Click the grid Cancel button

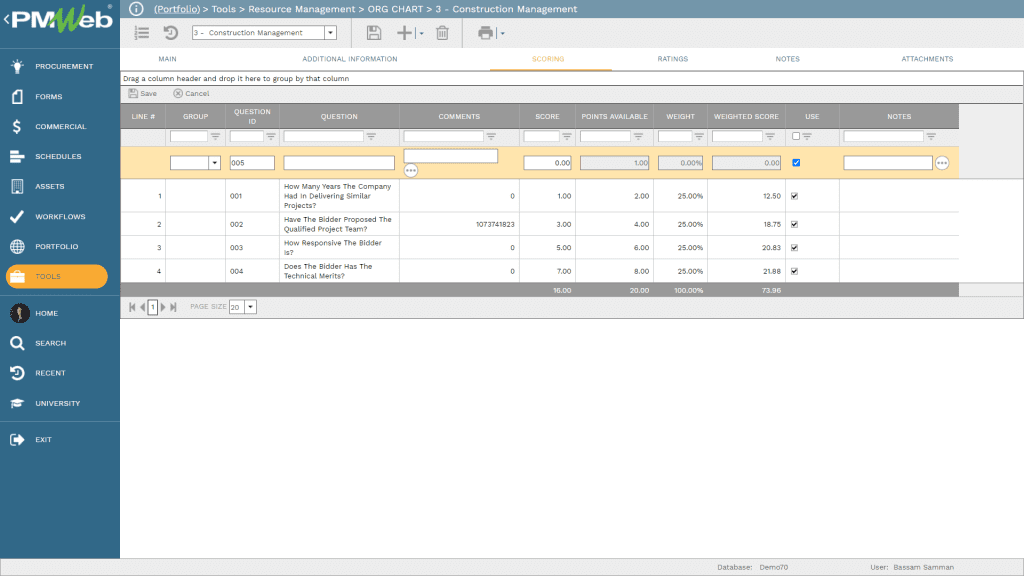[191, 93]
